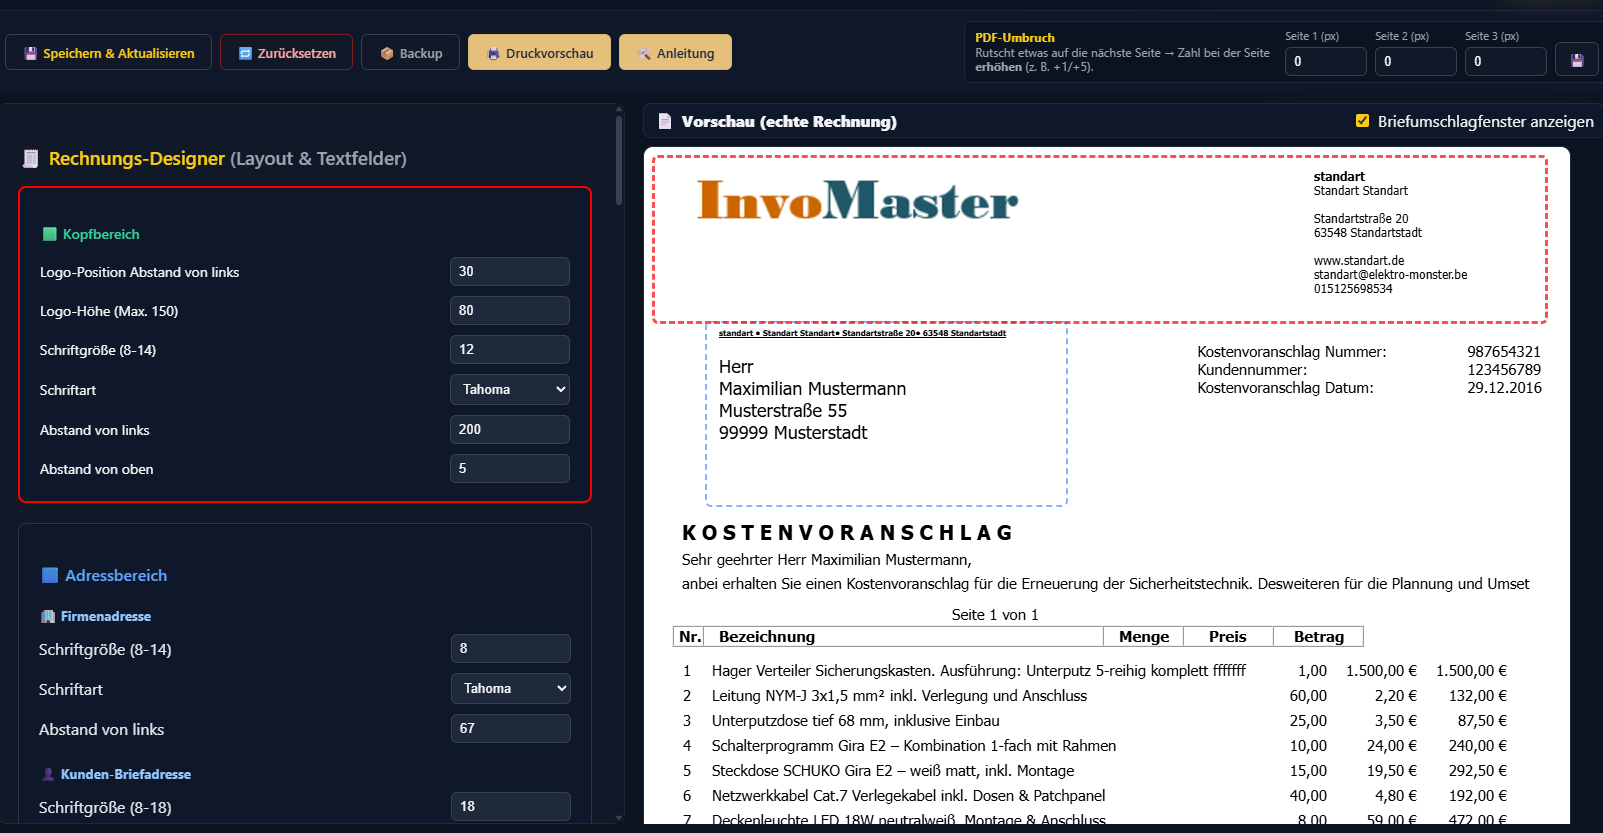Click Kopfbereich Schriftgröße (8-14) field
This screenshot has height=833, width=1603.
(510, 349)
